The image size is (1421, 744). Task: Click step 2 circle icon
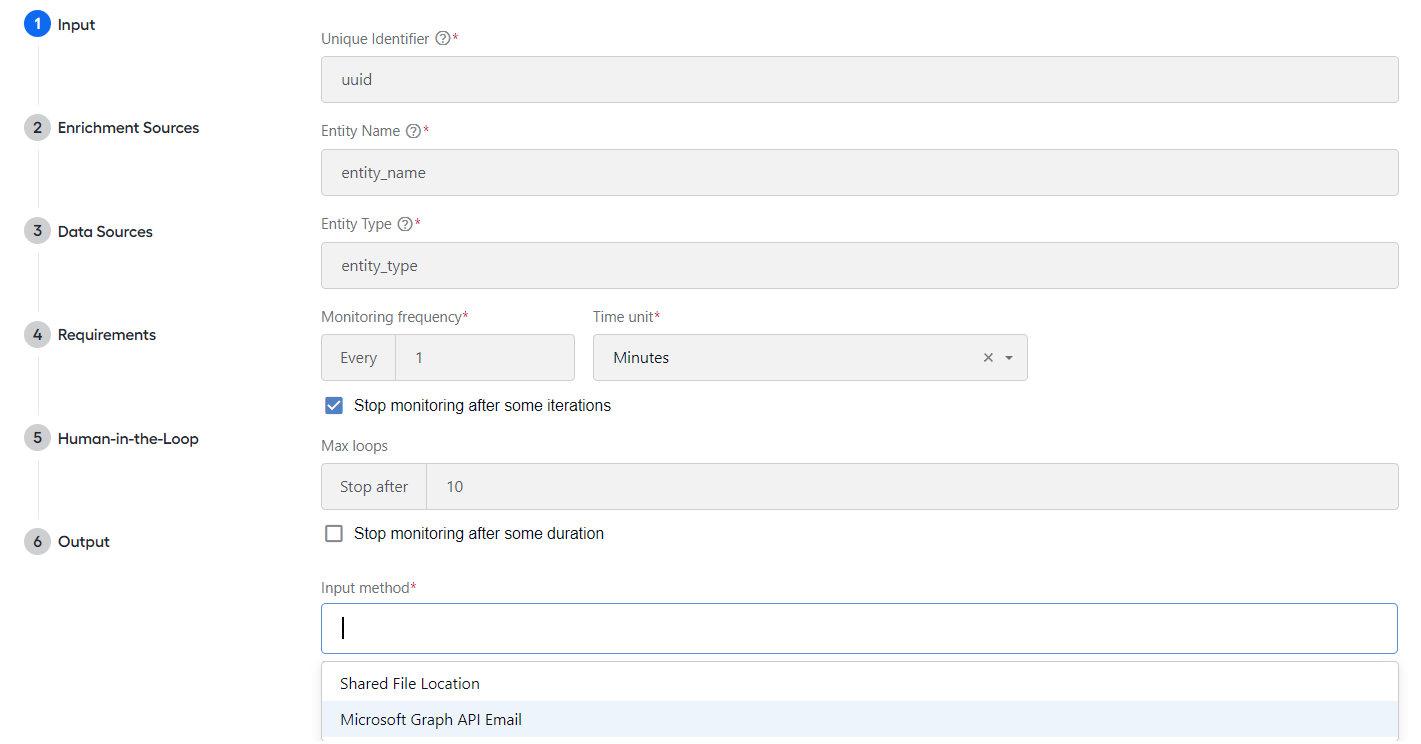(37, 128)
